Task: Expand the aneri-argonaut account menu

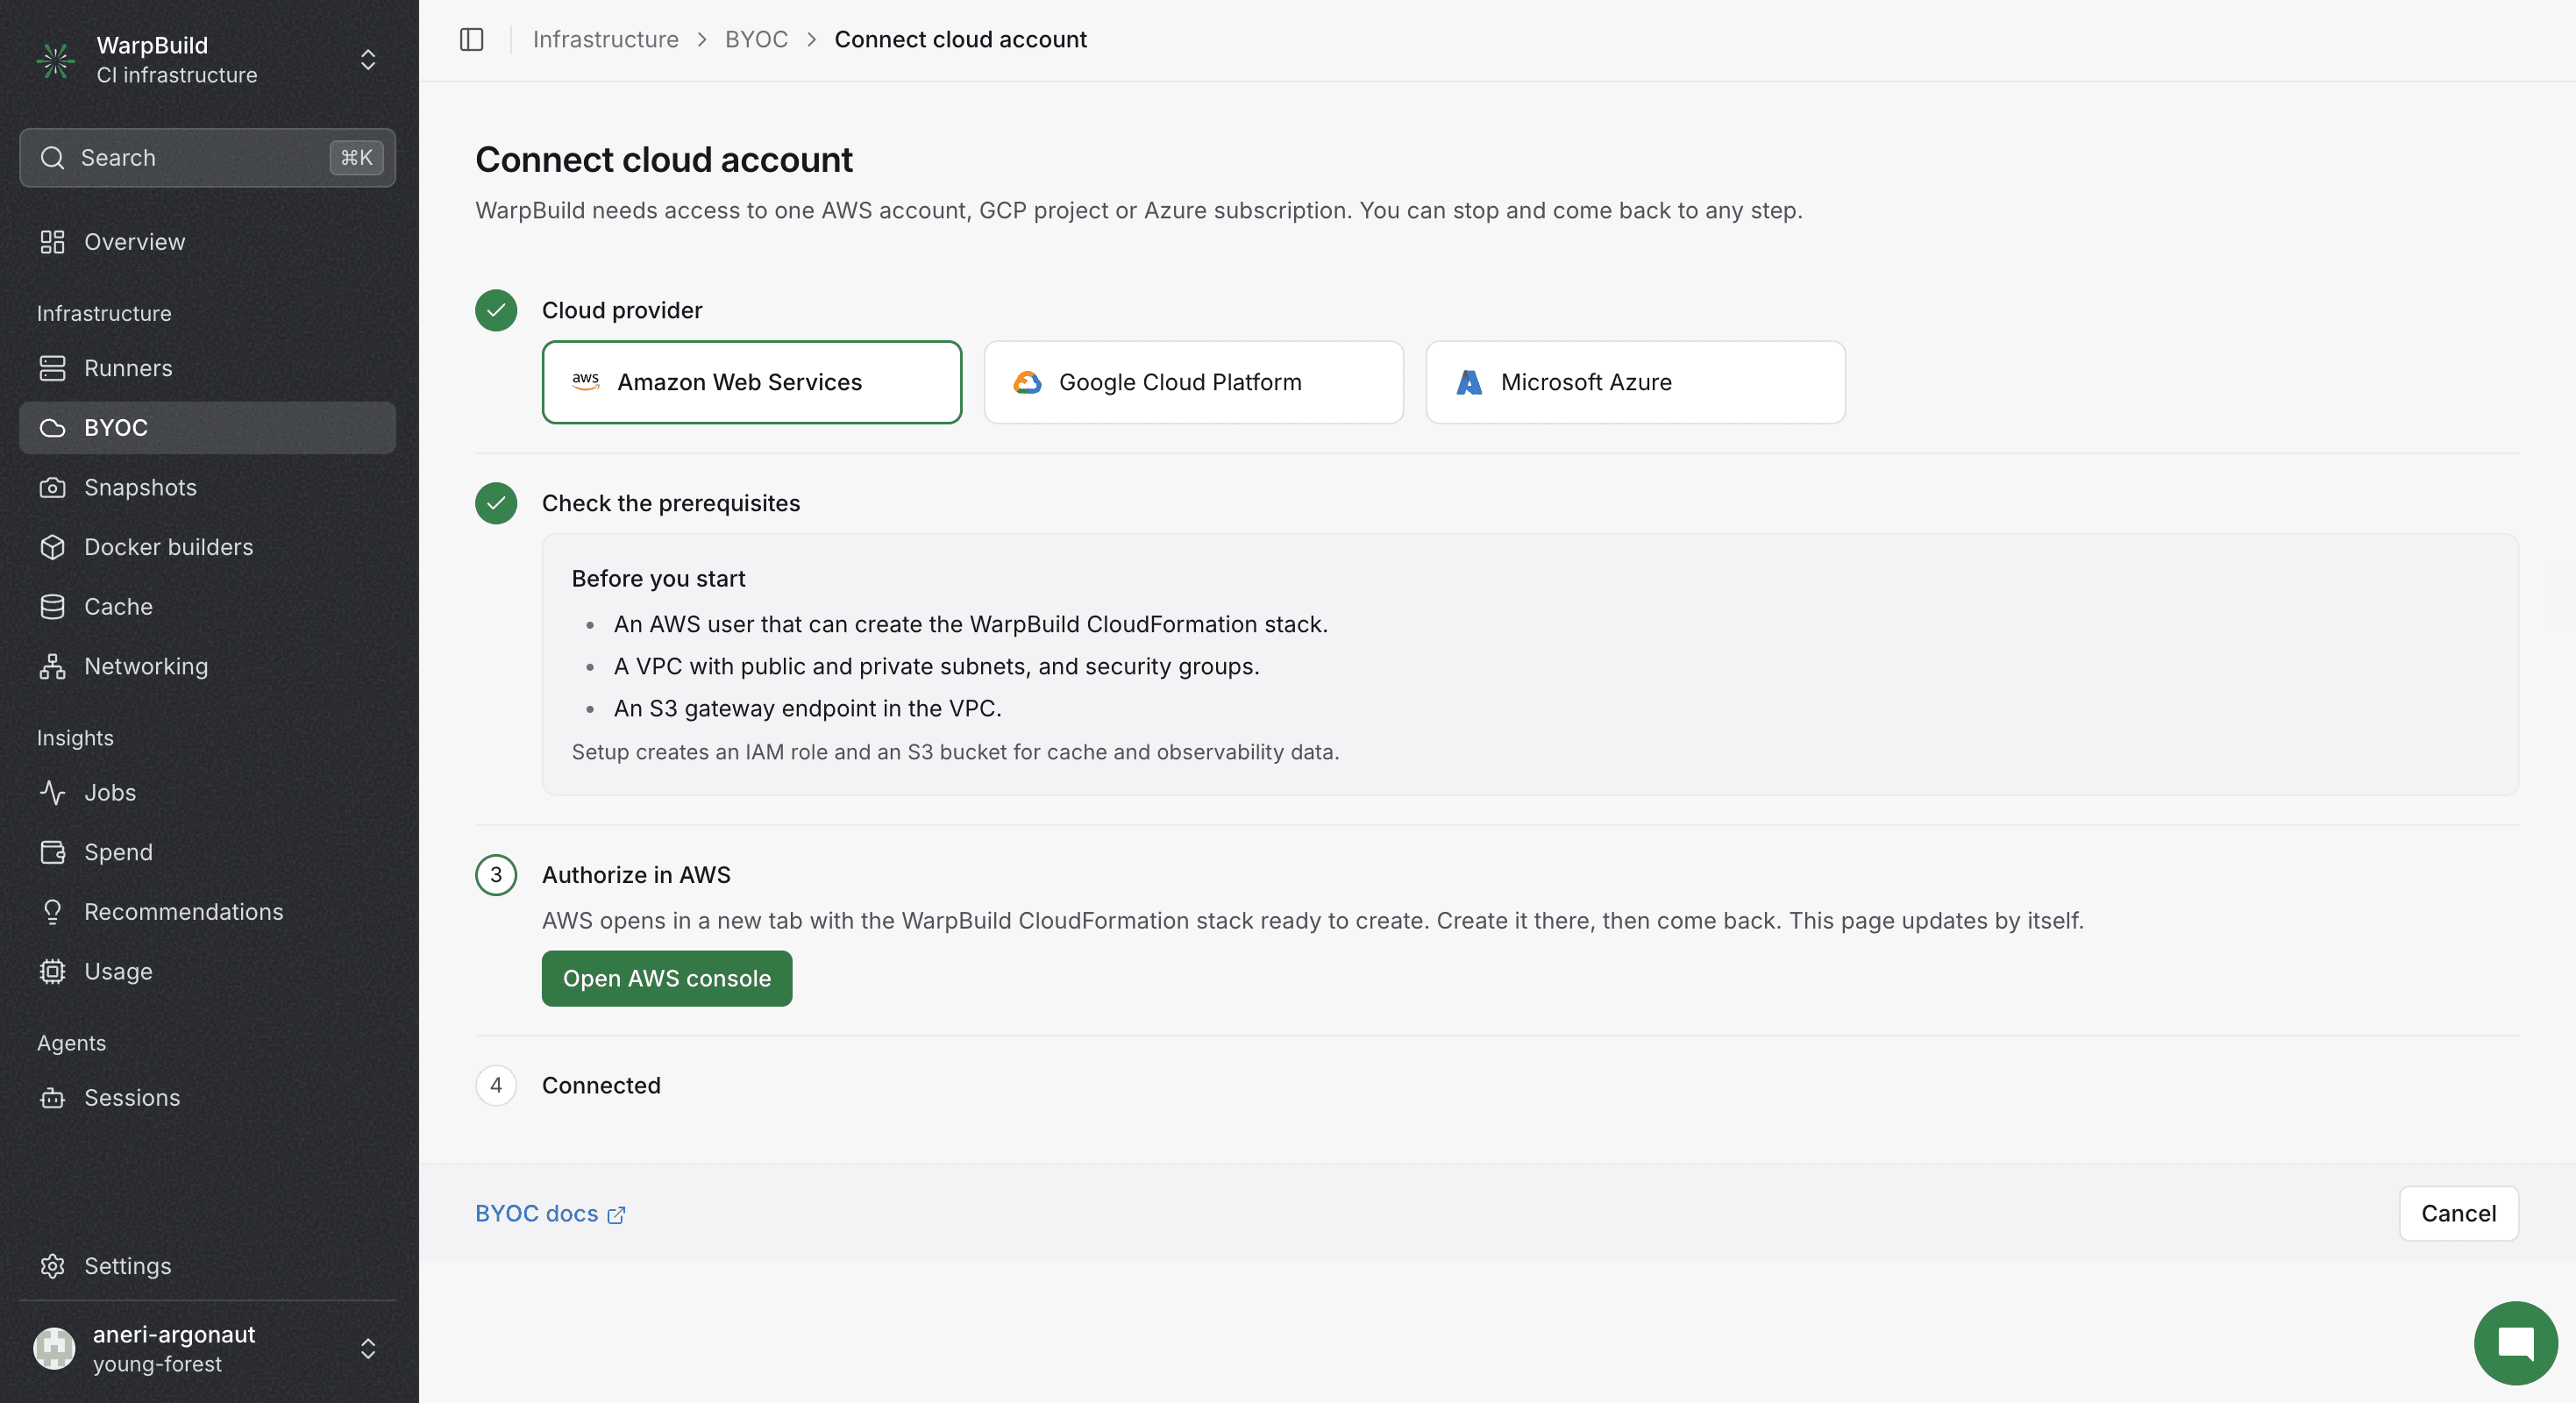Action: click(x=368, y=1348)
